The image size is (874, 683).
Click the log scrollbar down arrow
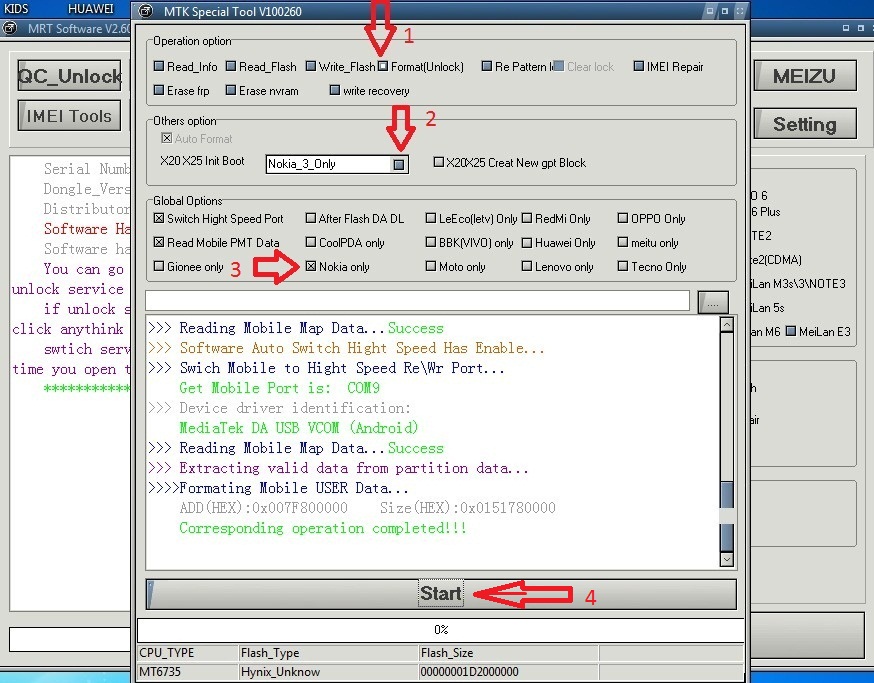726,559
